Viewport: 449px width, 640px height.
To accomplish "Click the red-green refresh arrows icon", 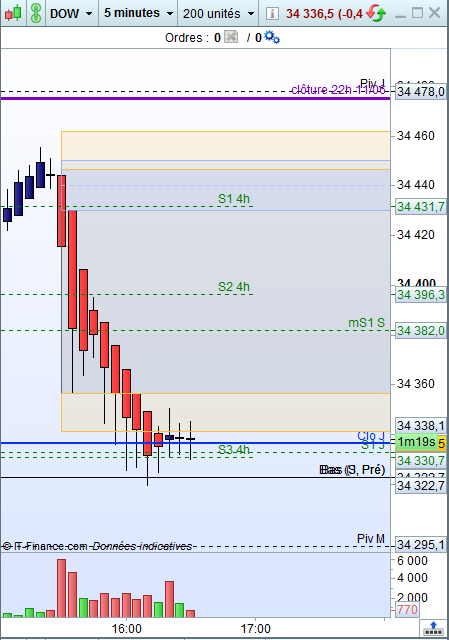I will [x=376, y=13].
